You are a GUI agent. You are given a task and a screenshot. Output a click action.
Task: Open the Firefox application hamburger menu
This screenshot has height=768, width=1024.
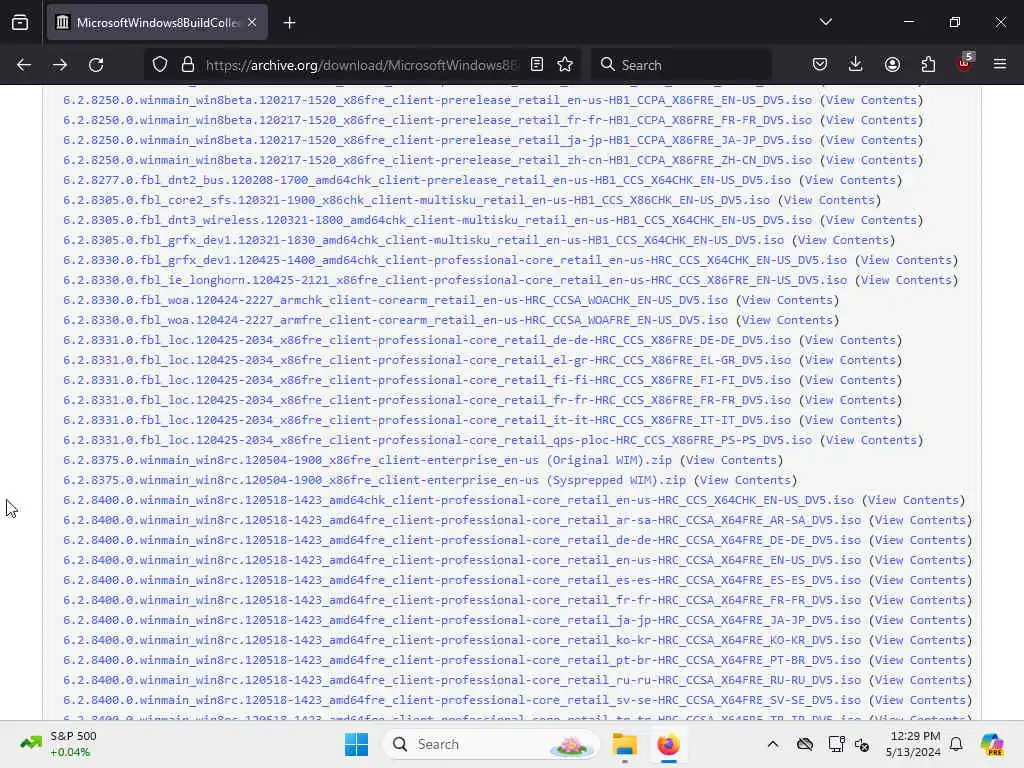[1000, 64]
